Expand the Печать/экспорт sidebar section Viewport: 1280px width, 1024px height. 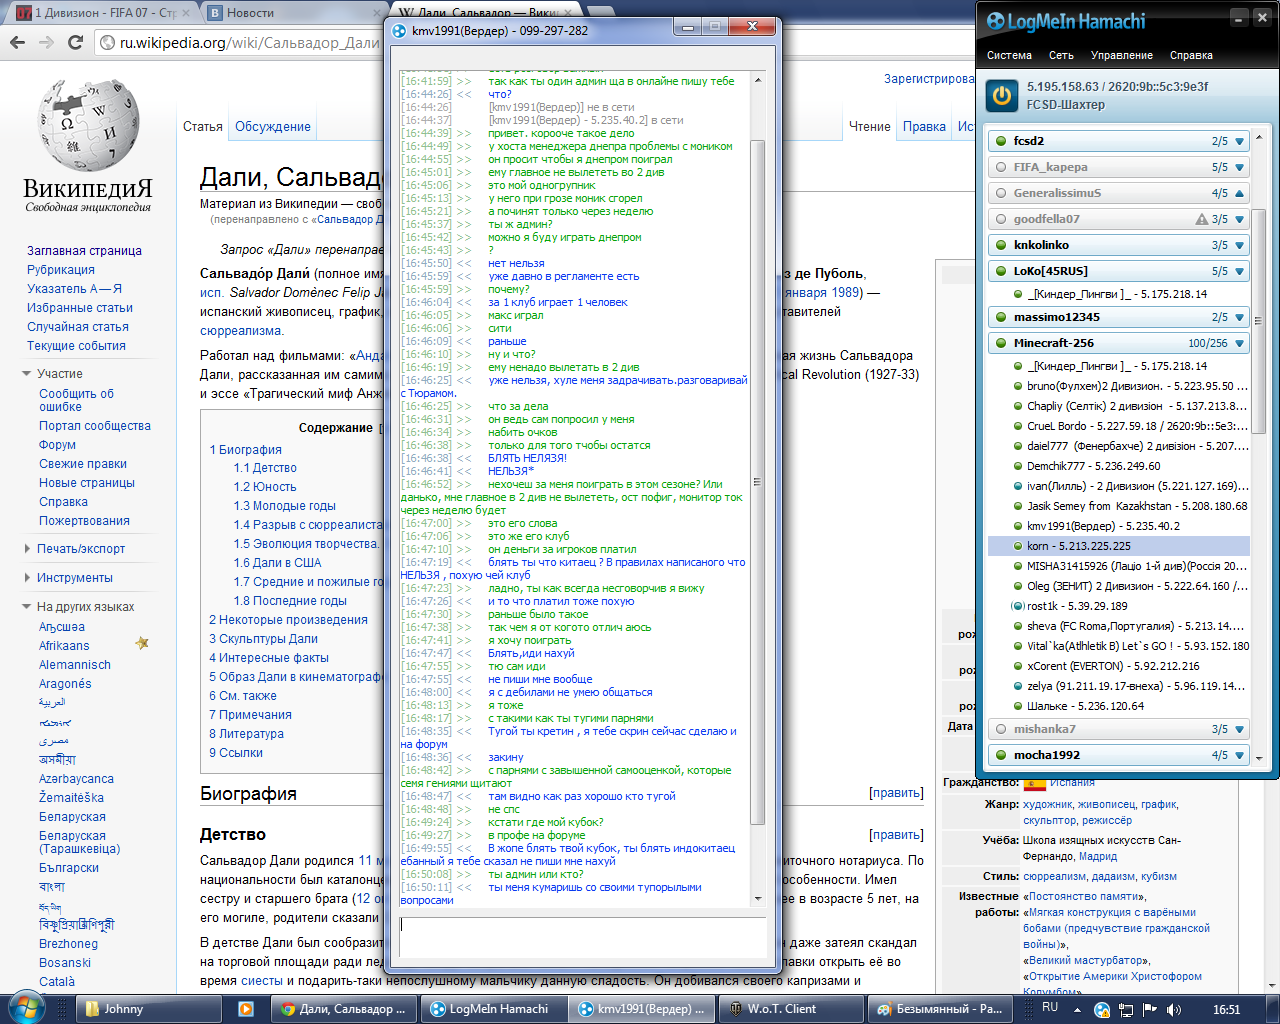click(x=73, y=549)
